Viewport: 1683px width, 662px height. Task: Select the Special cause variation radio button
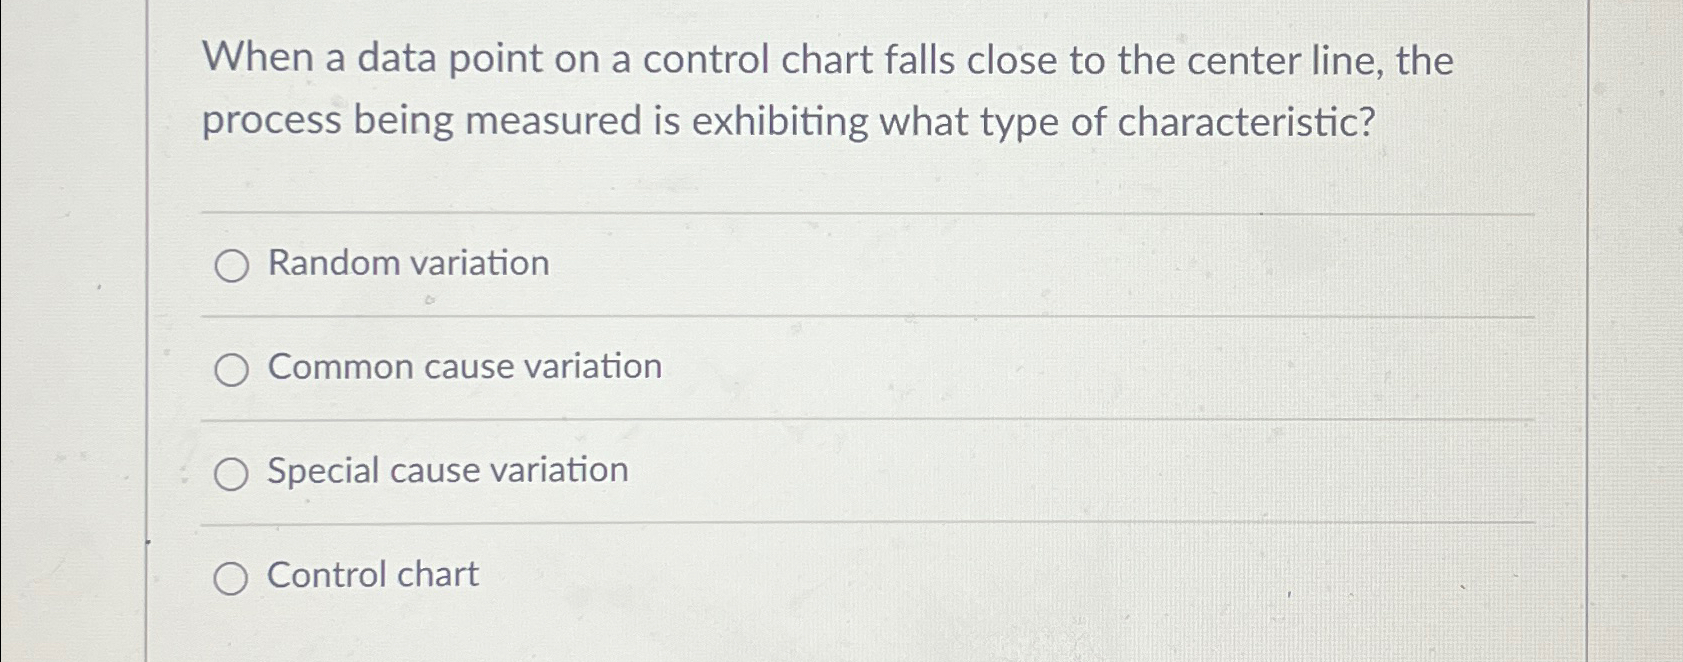click(x=233, y=474)
